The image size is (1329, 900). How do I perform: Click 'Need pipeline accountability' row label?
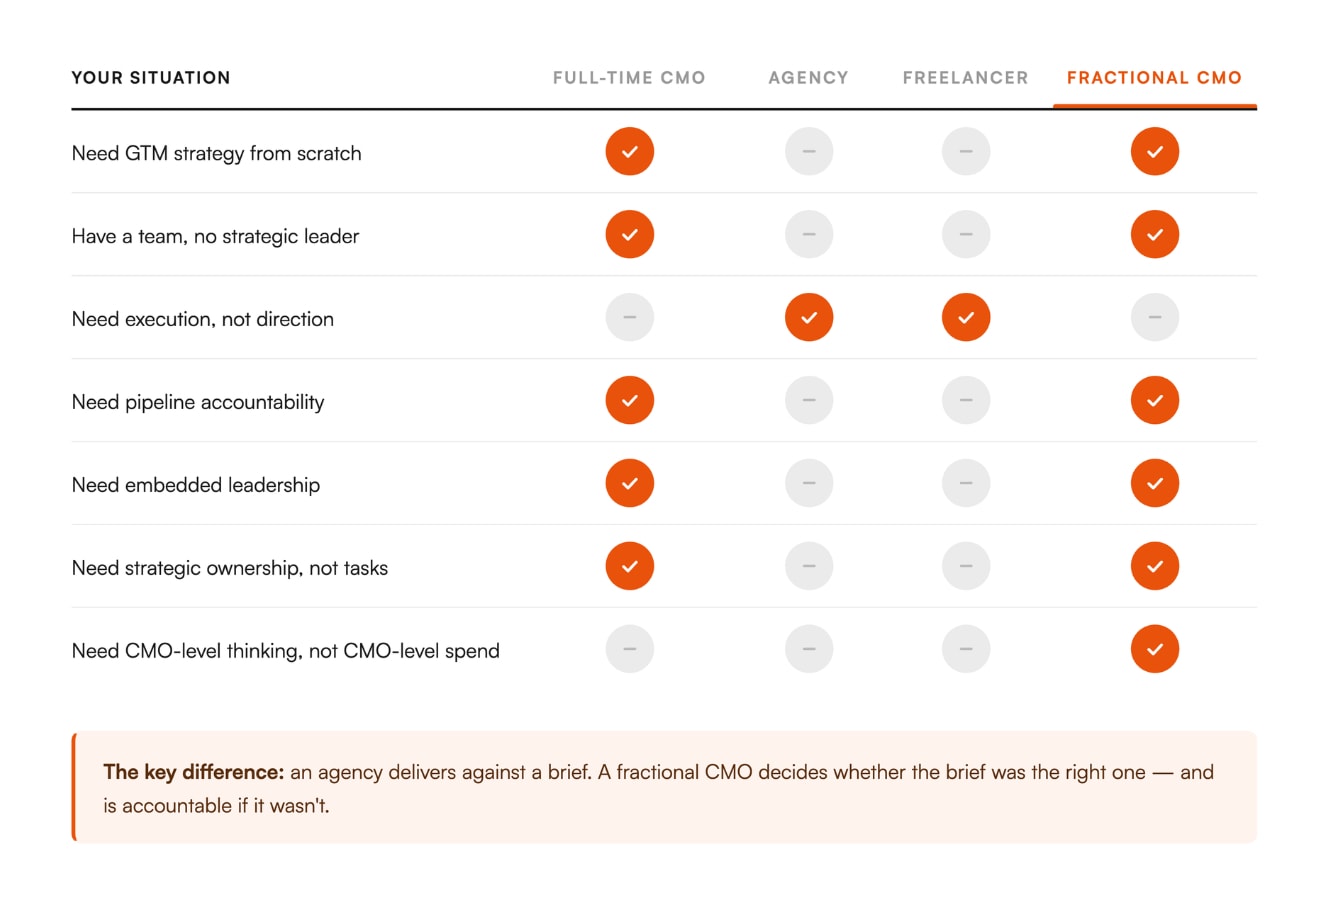(x=198, y=402)
